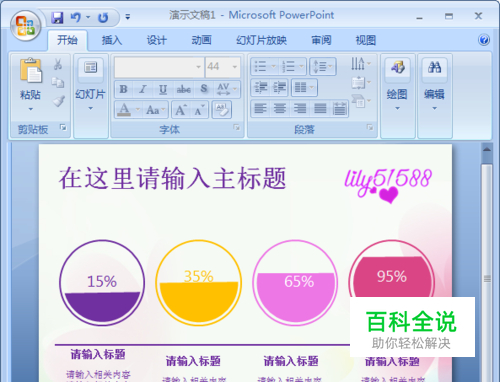Open the 设计 ribbon tab
Image resolution: width=500 pixels, height=382 pixels.
(x=157, y=40)
